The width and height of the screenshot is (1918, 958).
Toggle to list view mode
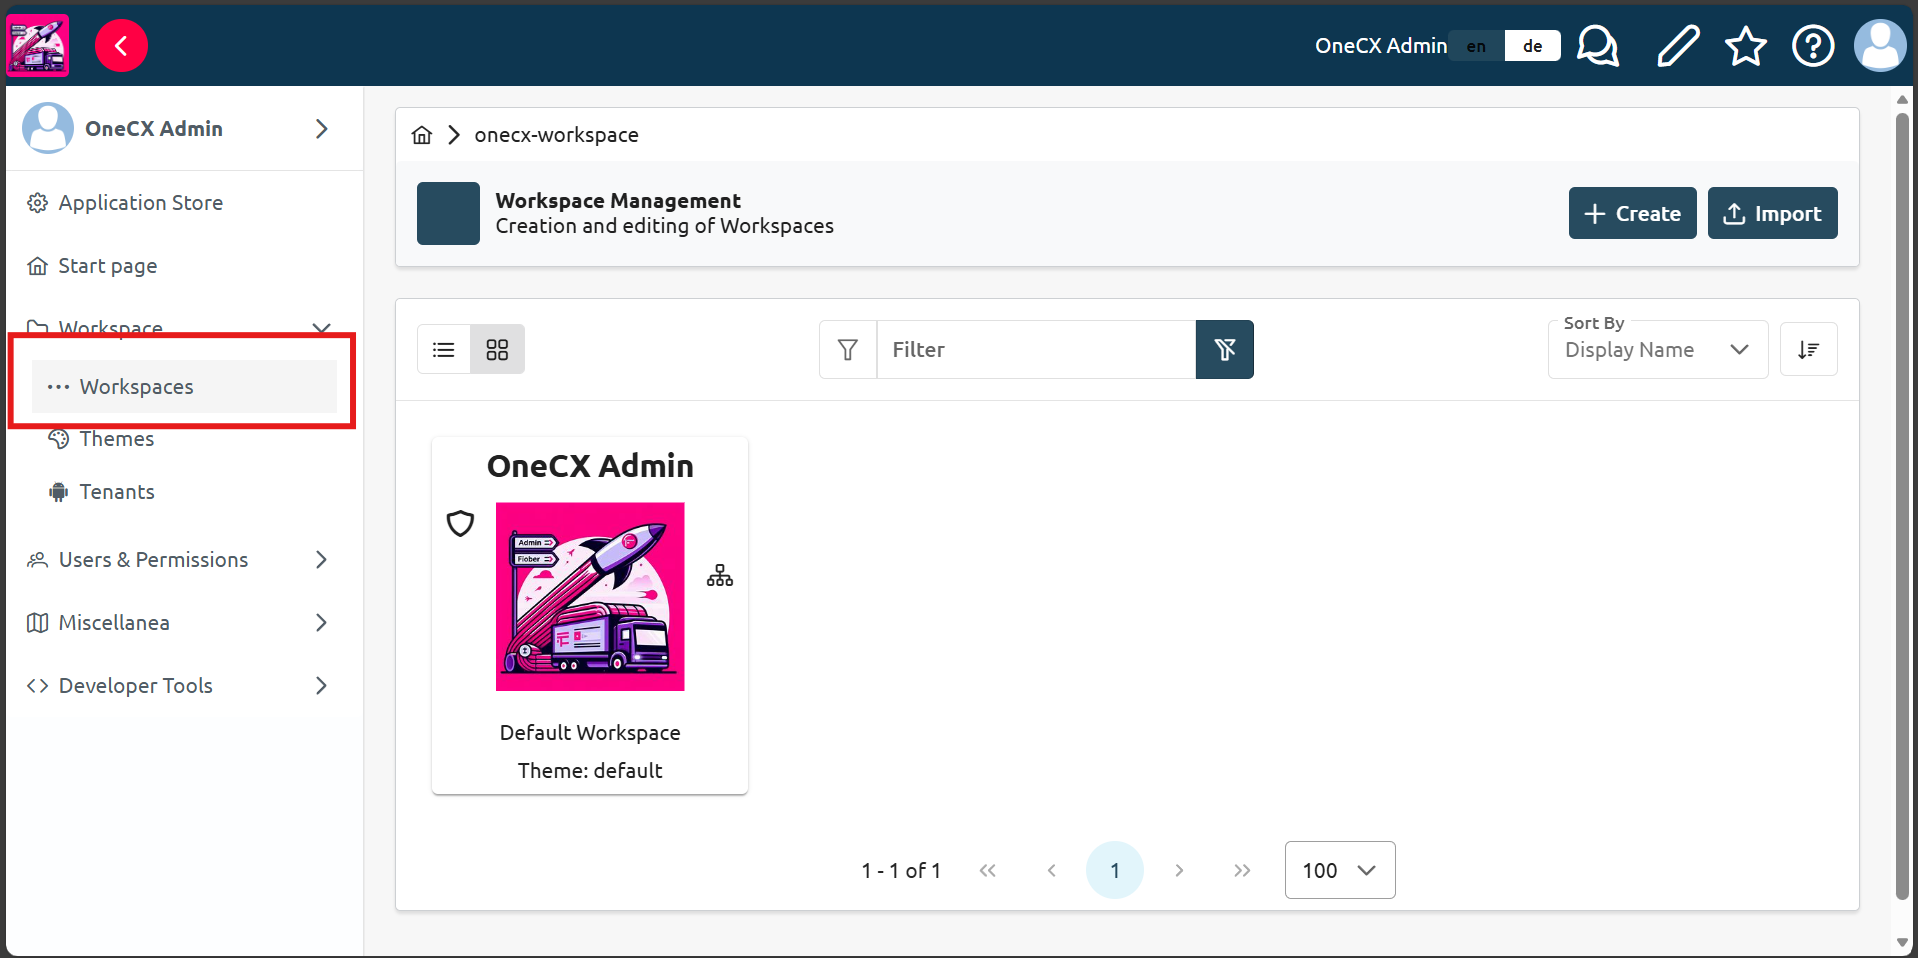pos(443,349)
